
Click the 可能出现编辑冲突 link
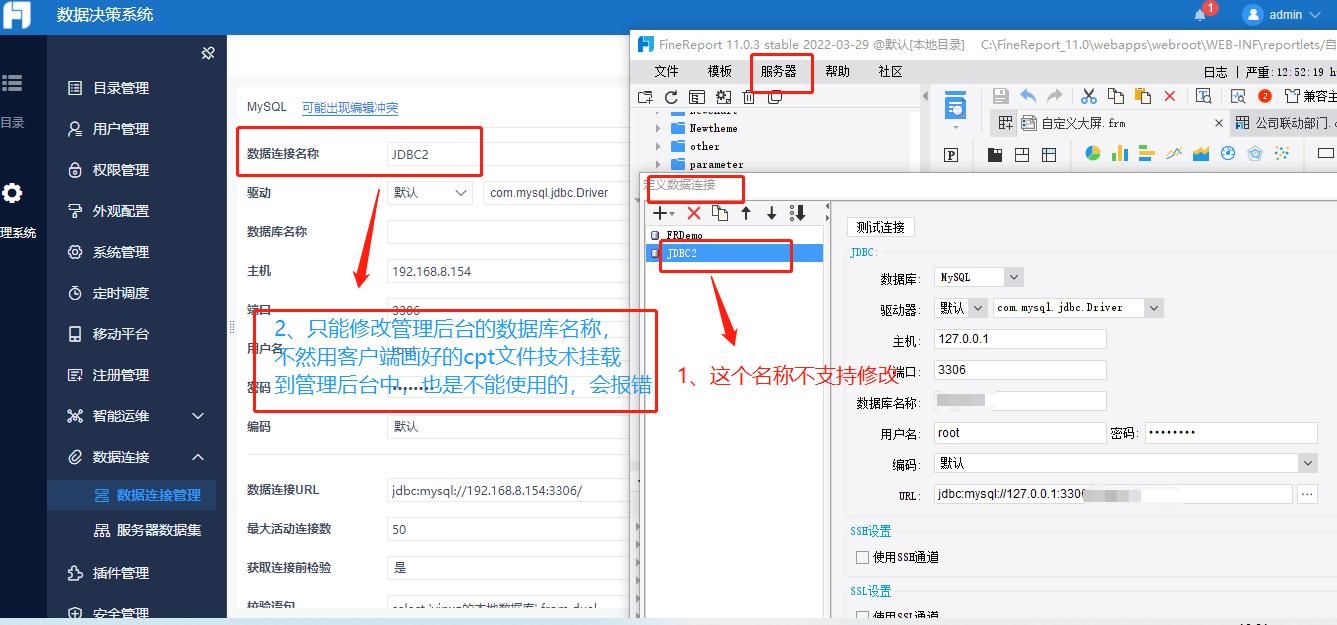[x=350, y=107]
